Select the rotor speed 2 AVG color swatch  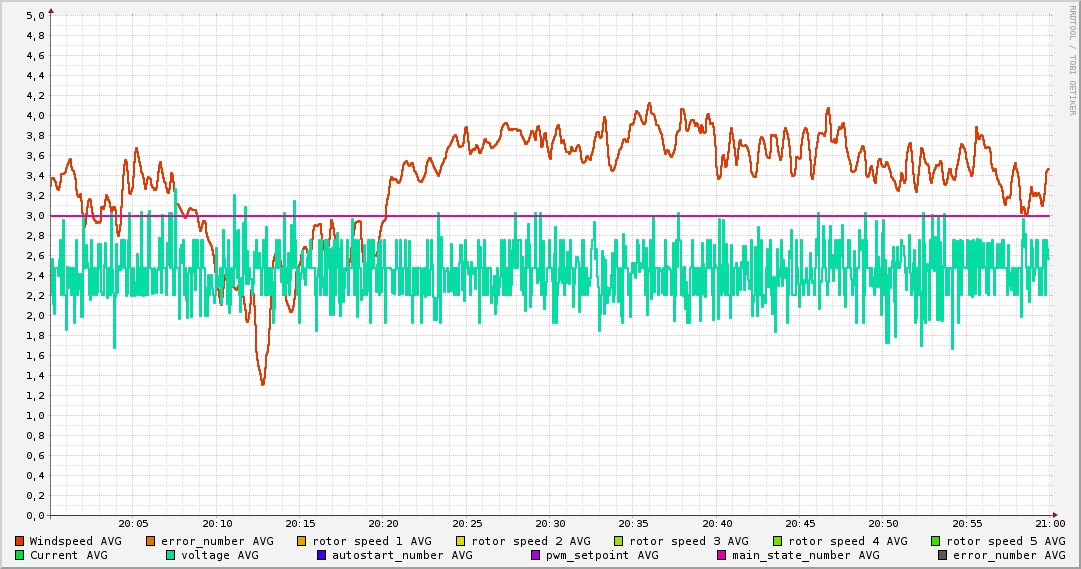pos(460,541)
